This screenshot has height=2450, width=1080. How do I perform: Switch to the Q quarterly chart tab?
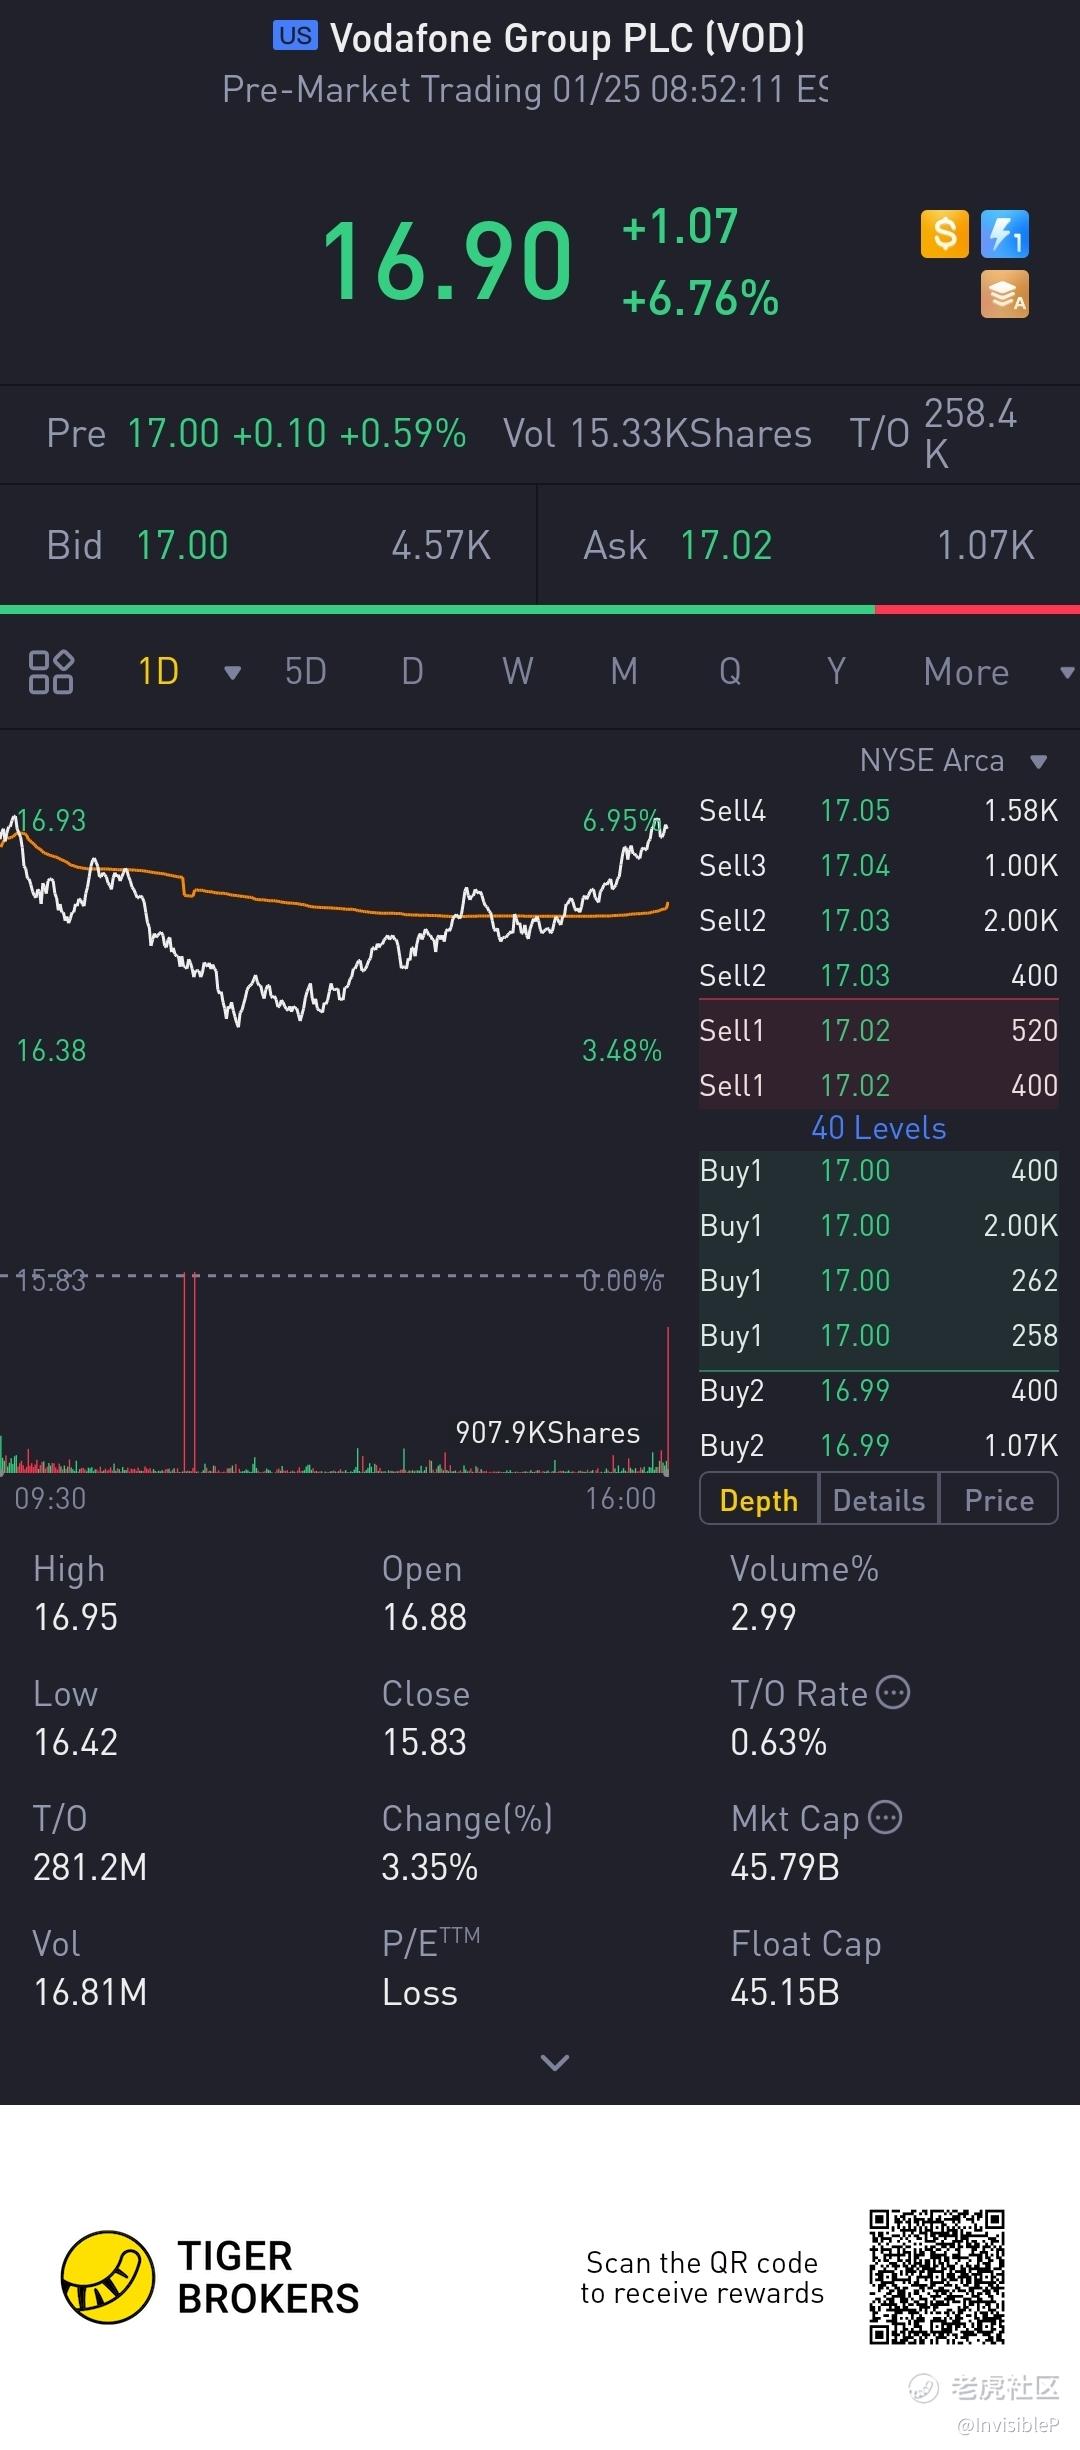click(730, 672)
